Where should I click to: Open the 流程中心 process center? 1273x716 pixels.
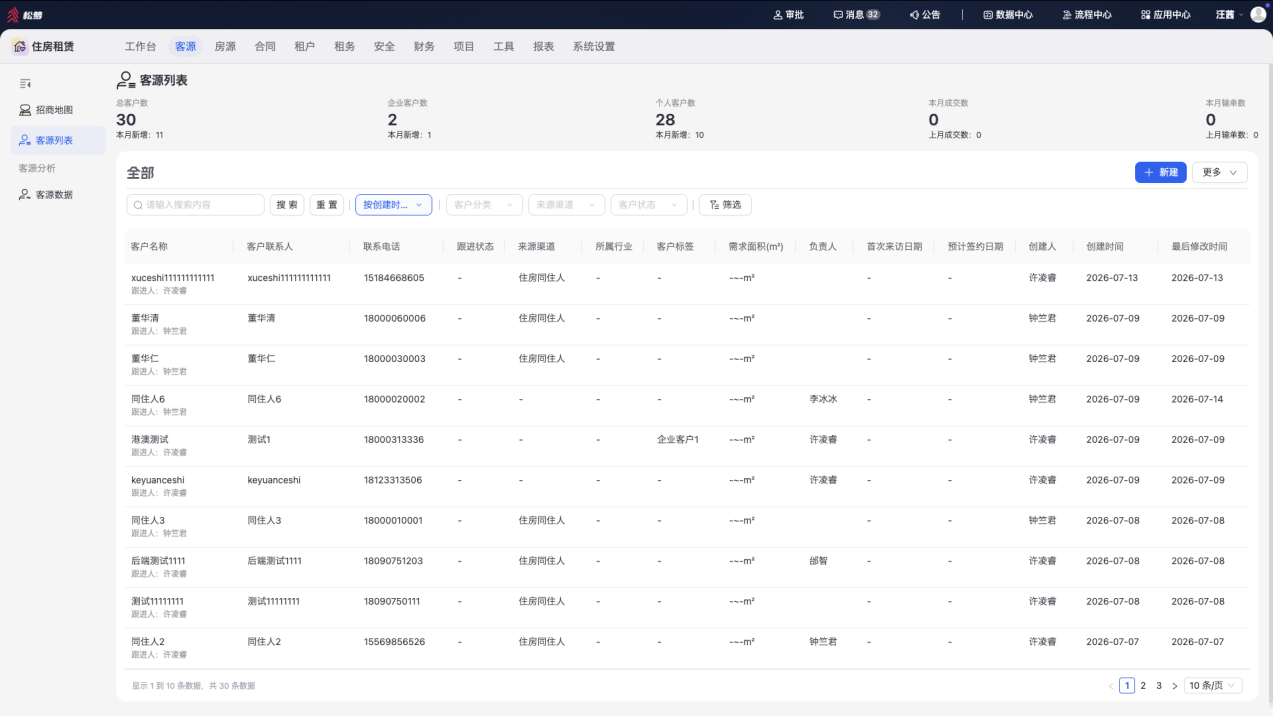(x=1085, y=15)
